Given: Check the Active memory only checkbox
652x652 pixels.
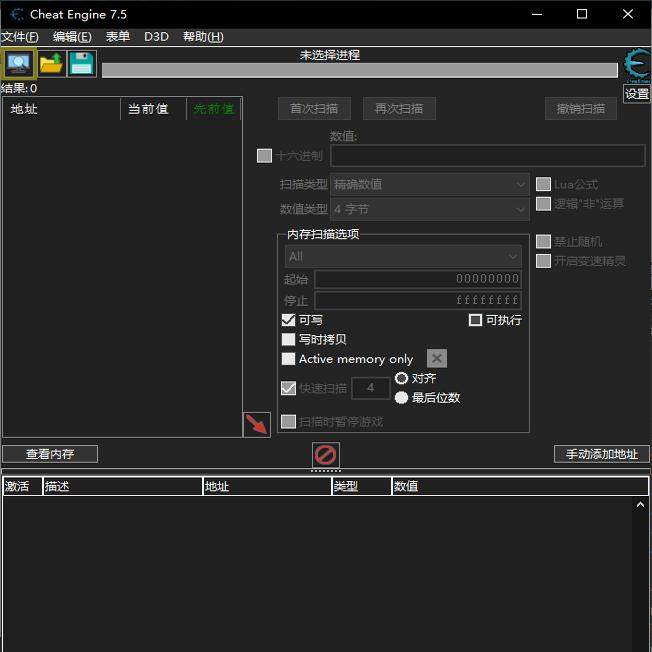Looking at the screenshot, I should pyautogui.click(x=289, y=359).
